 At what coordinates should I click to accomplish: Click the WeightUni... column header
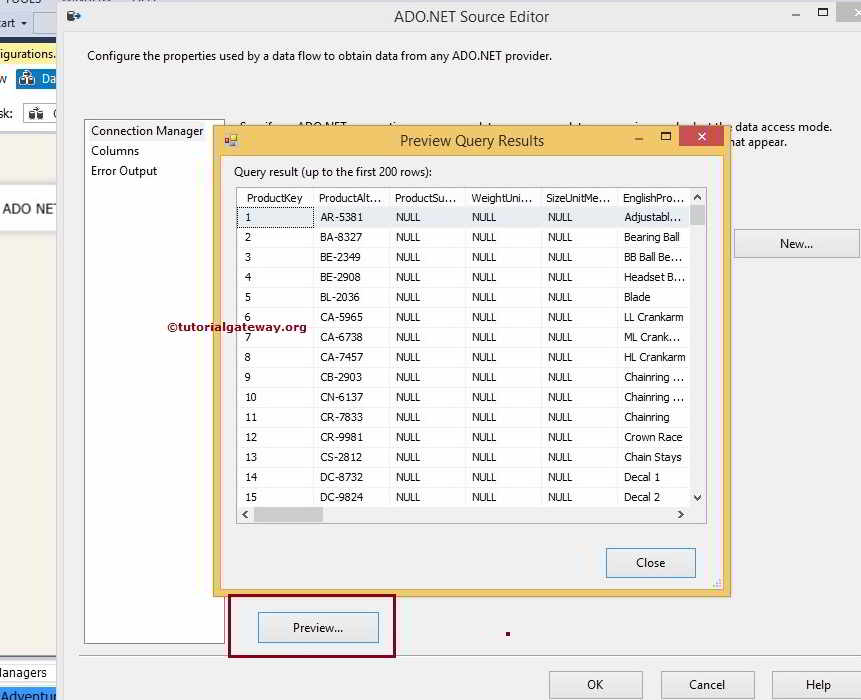coord(502,198)
